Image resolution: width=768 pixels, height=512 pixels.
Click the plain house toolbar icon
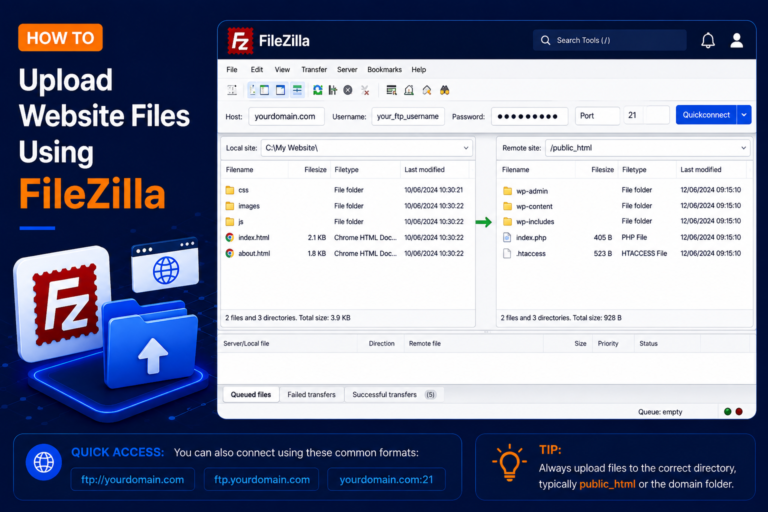[409, 90]
